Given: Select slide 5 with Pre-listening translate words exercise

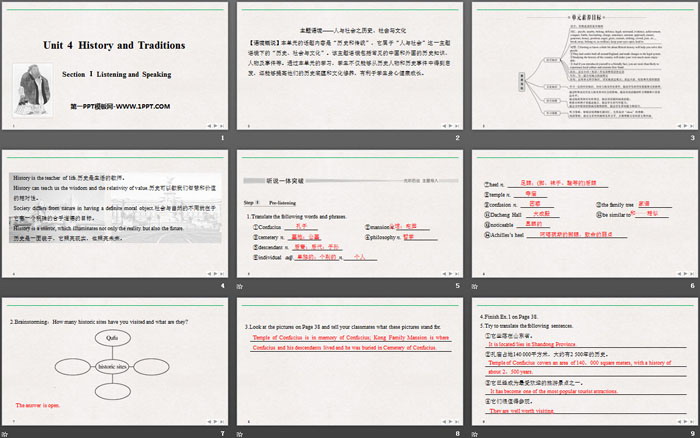Looking at the screenshot, I should pos(350,214).
